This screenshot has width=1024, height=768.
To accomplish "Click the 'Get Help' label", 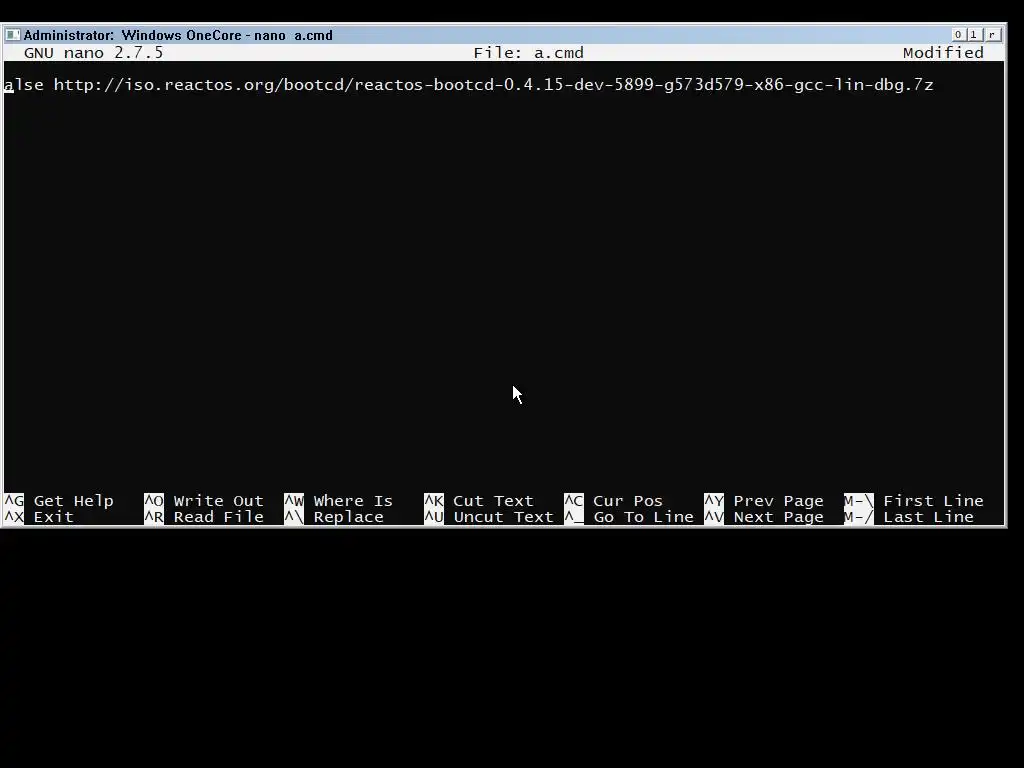I will click(x=74, y=501).
